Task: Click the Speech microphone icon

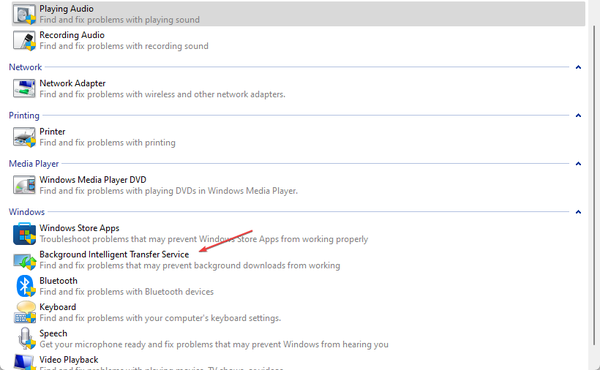Action: coord(26,338)
